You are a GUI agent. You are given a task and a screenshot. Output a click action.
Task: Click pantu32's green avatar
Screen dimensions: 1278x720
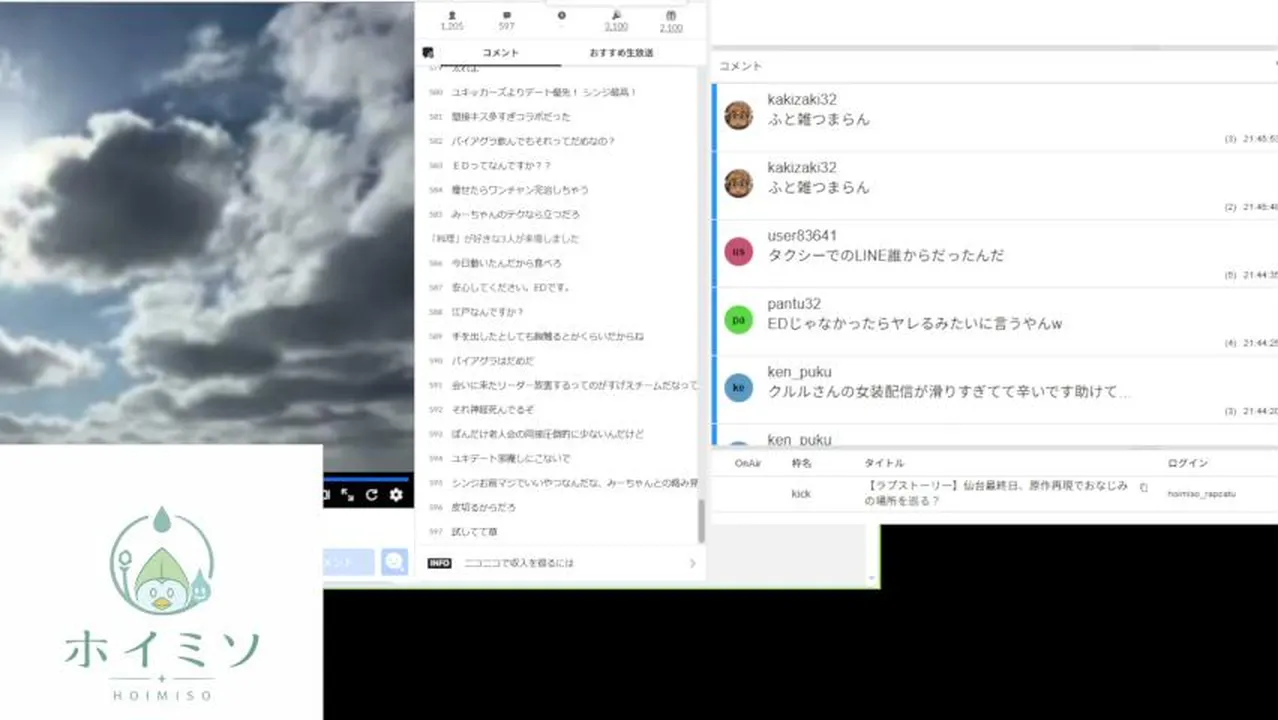[738, 319]
